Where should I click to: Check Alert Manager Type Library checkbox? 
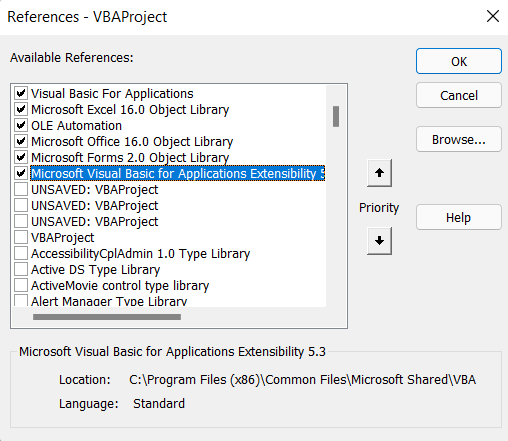[x=21, y=301]
